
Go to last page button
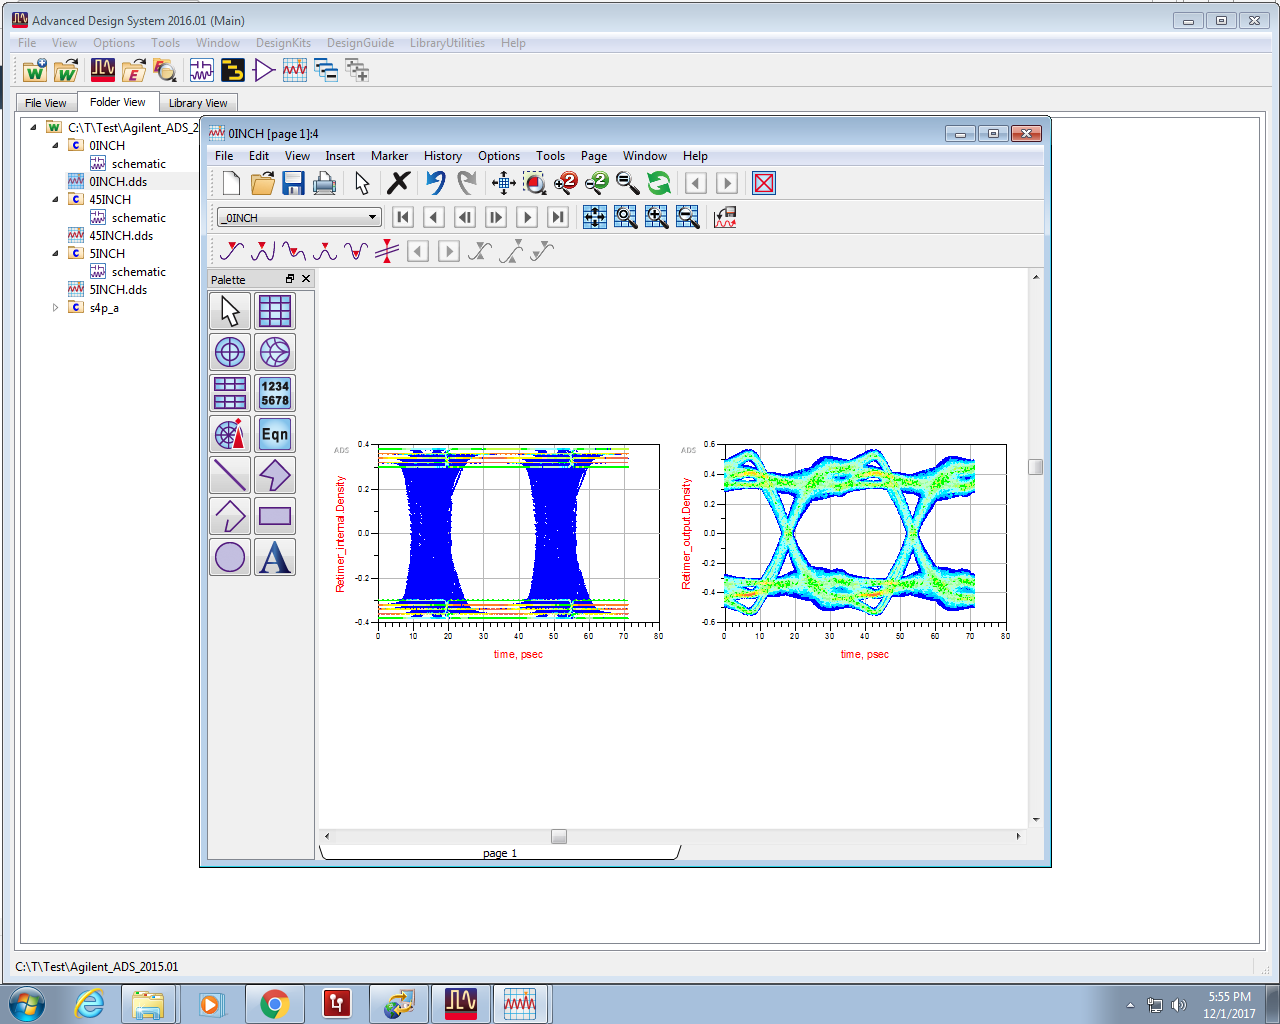[558, 217]
